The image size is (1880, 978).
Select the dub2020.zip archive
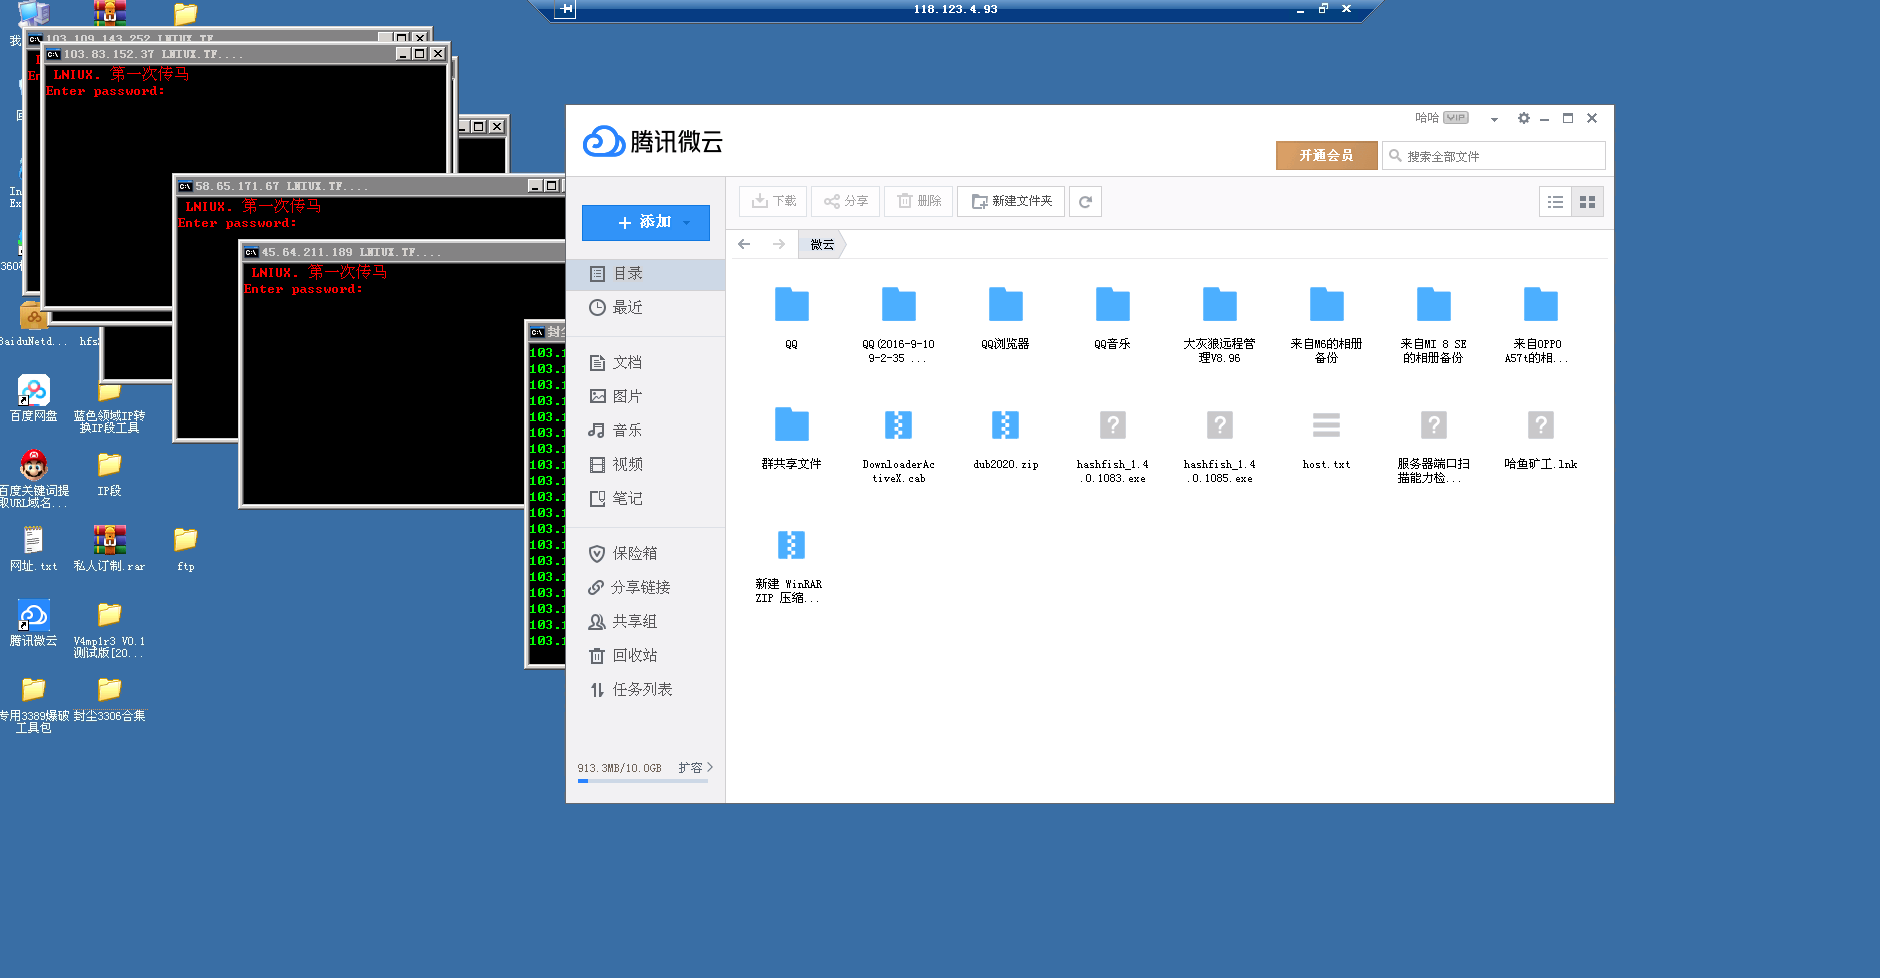click(x=1005, y=425)
